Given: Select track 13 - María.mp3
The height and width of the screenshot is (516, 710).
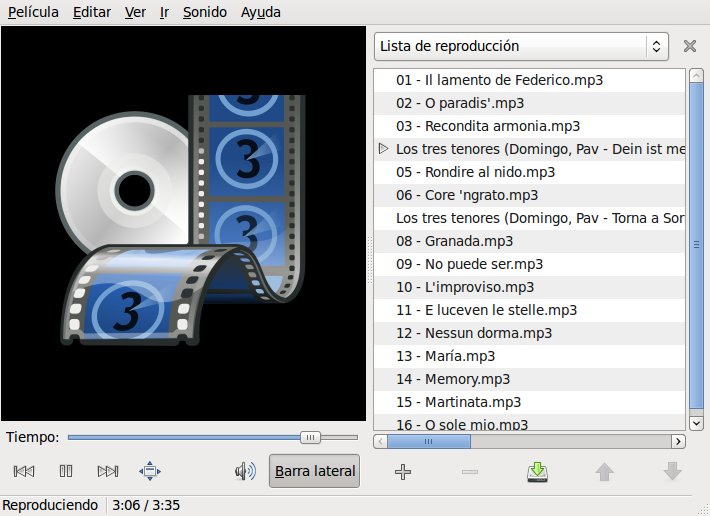Looking at the screenshot, I should point(529,357).
